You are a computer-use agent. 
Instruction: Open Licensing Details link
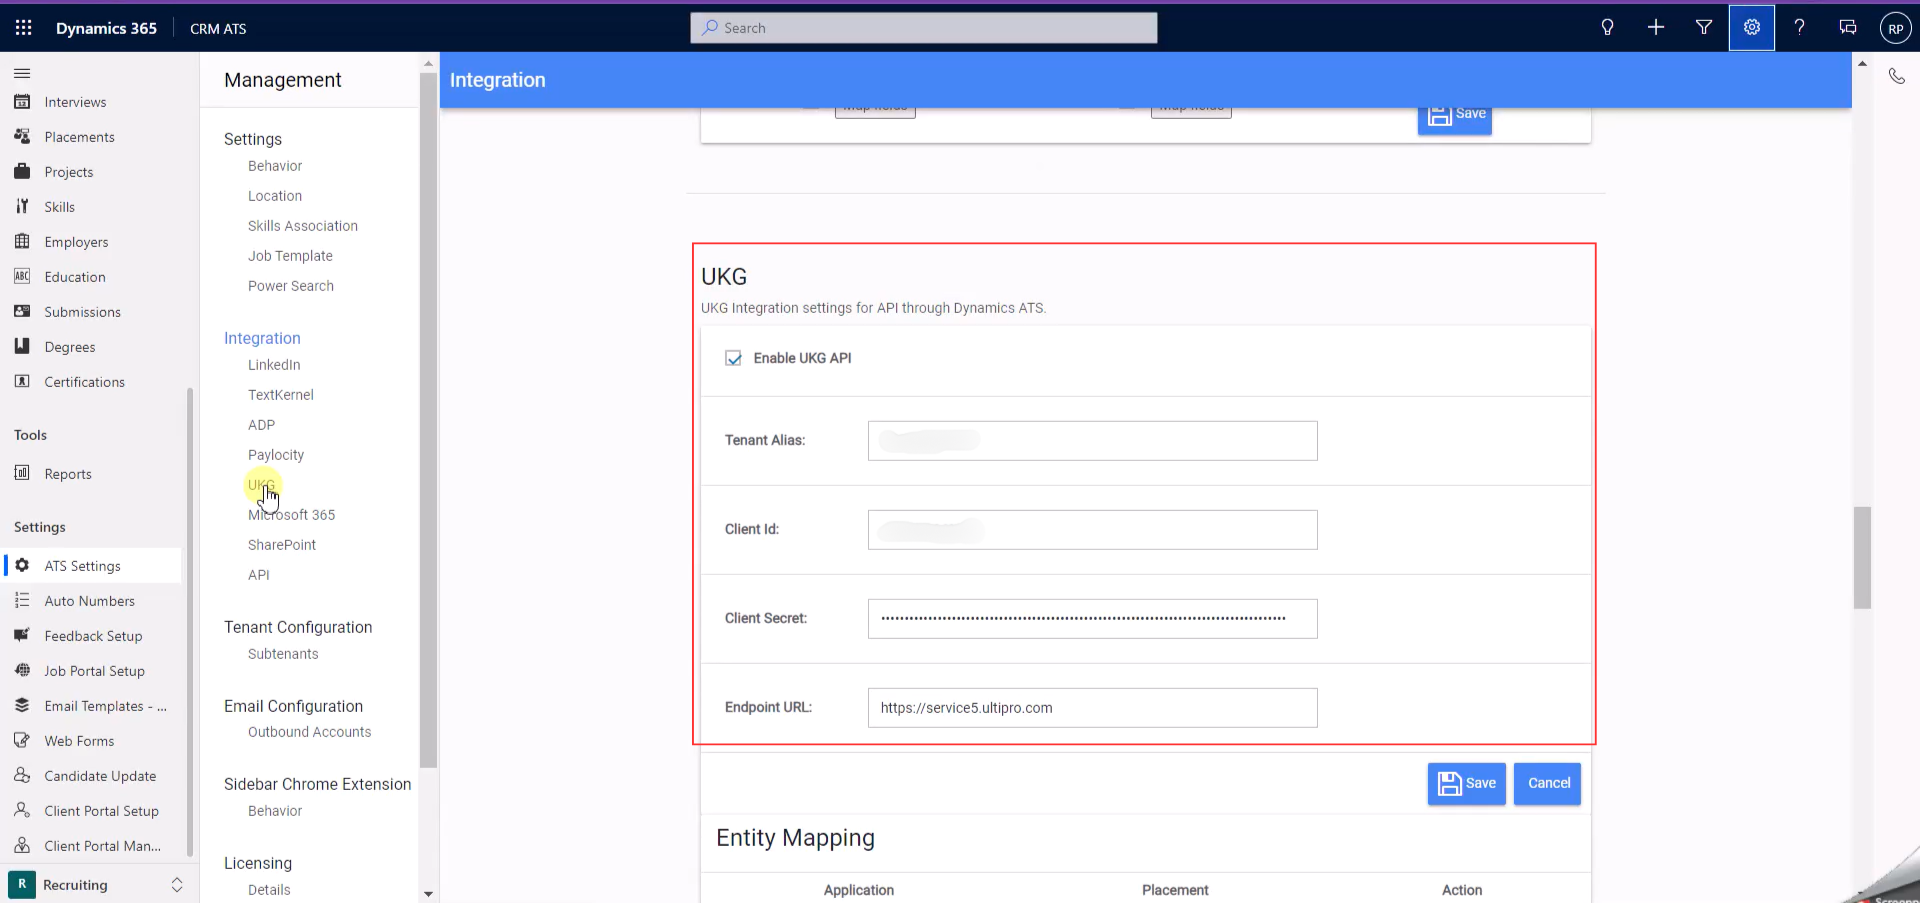tap(269, 890)
